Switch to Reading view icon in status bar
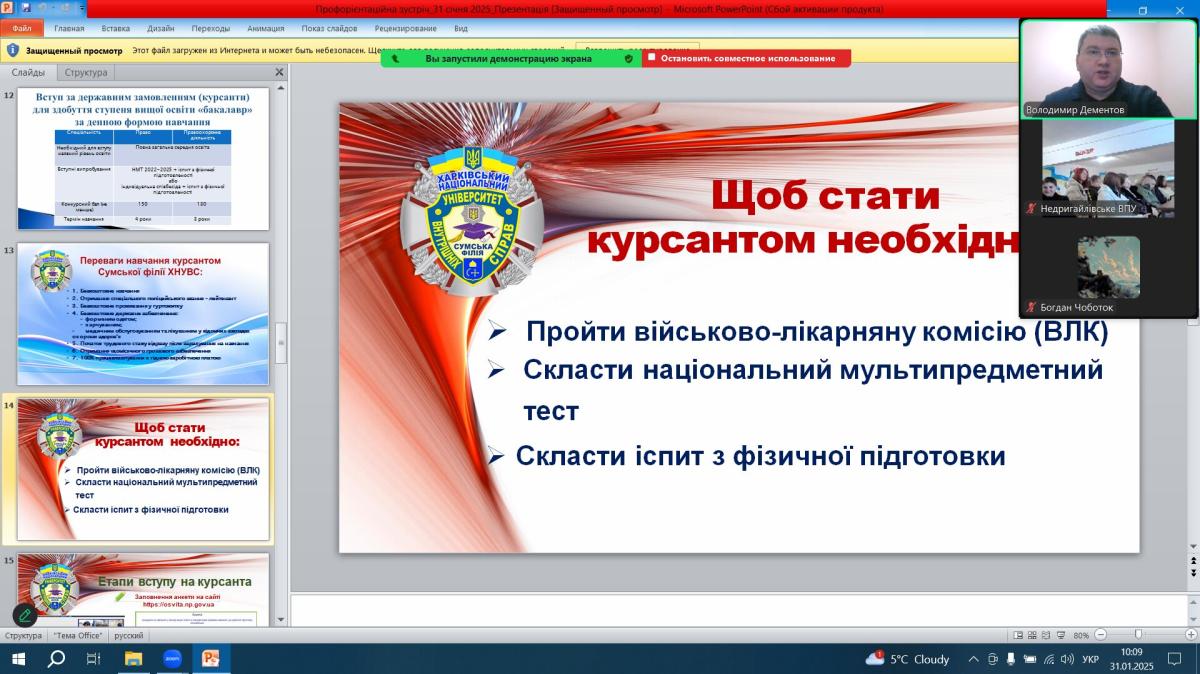This screenshot has width=1200, height=674. (x=1048, y=635)
